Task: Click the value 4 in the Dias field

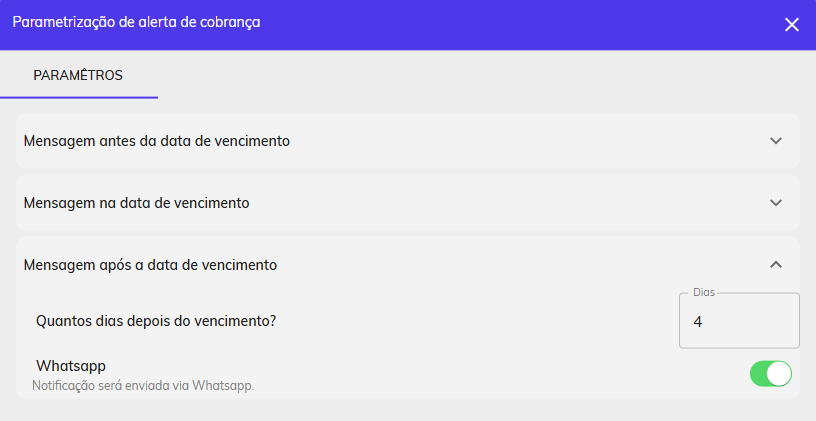Action: tap(697, 322)
